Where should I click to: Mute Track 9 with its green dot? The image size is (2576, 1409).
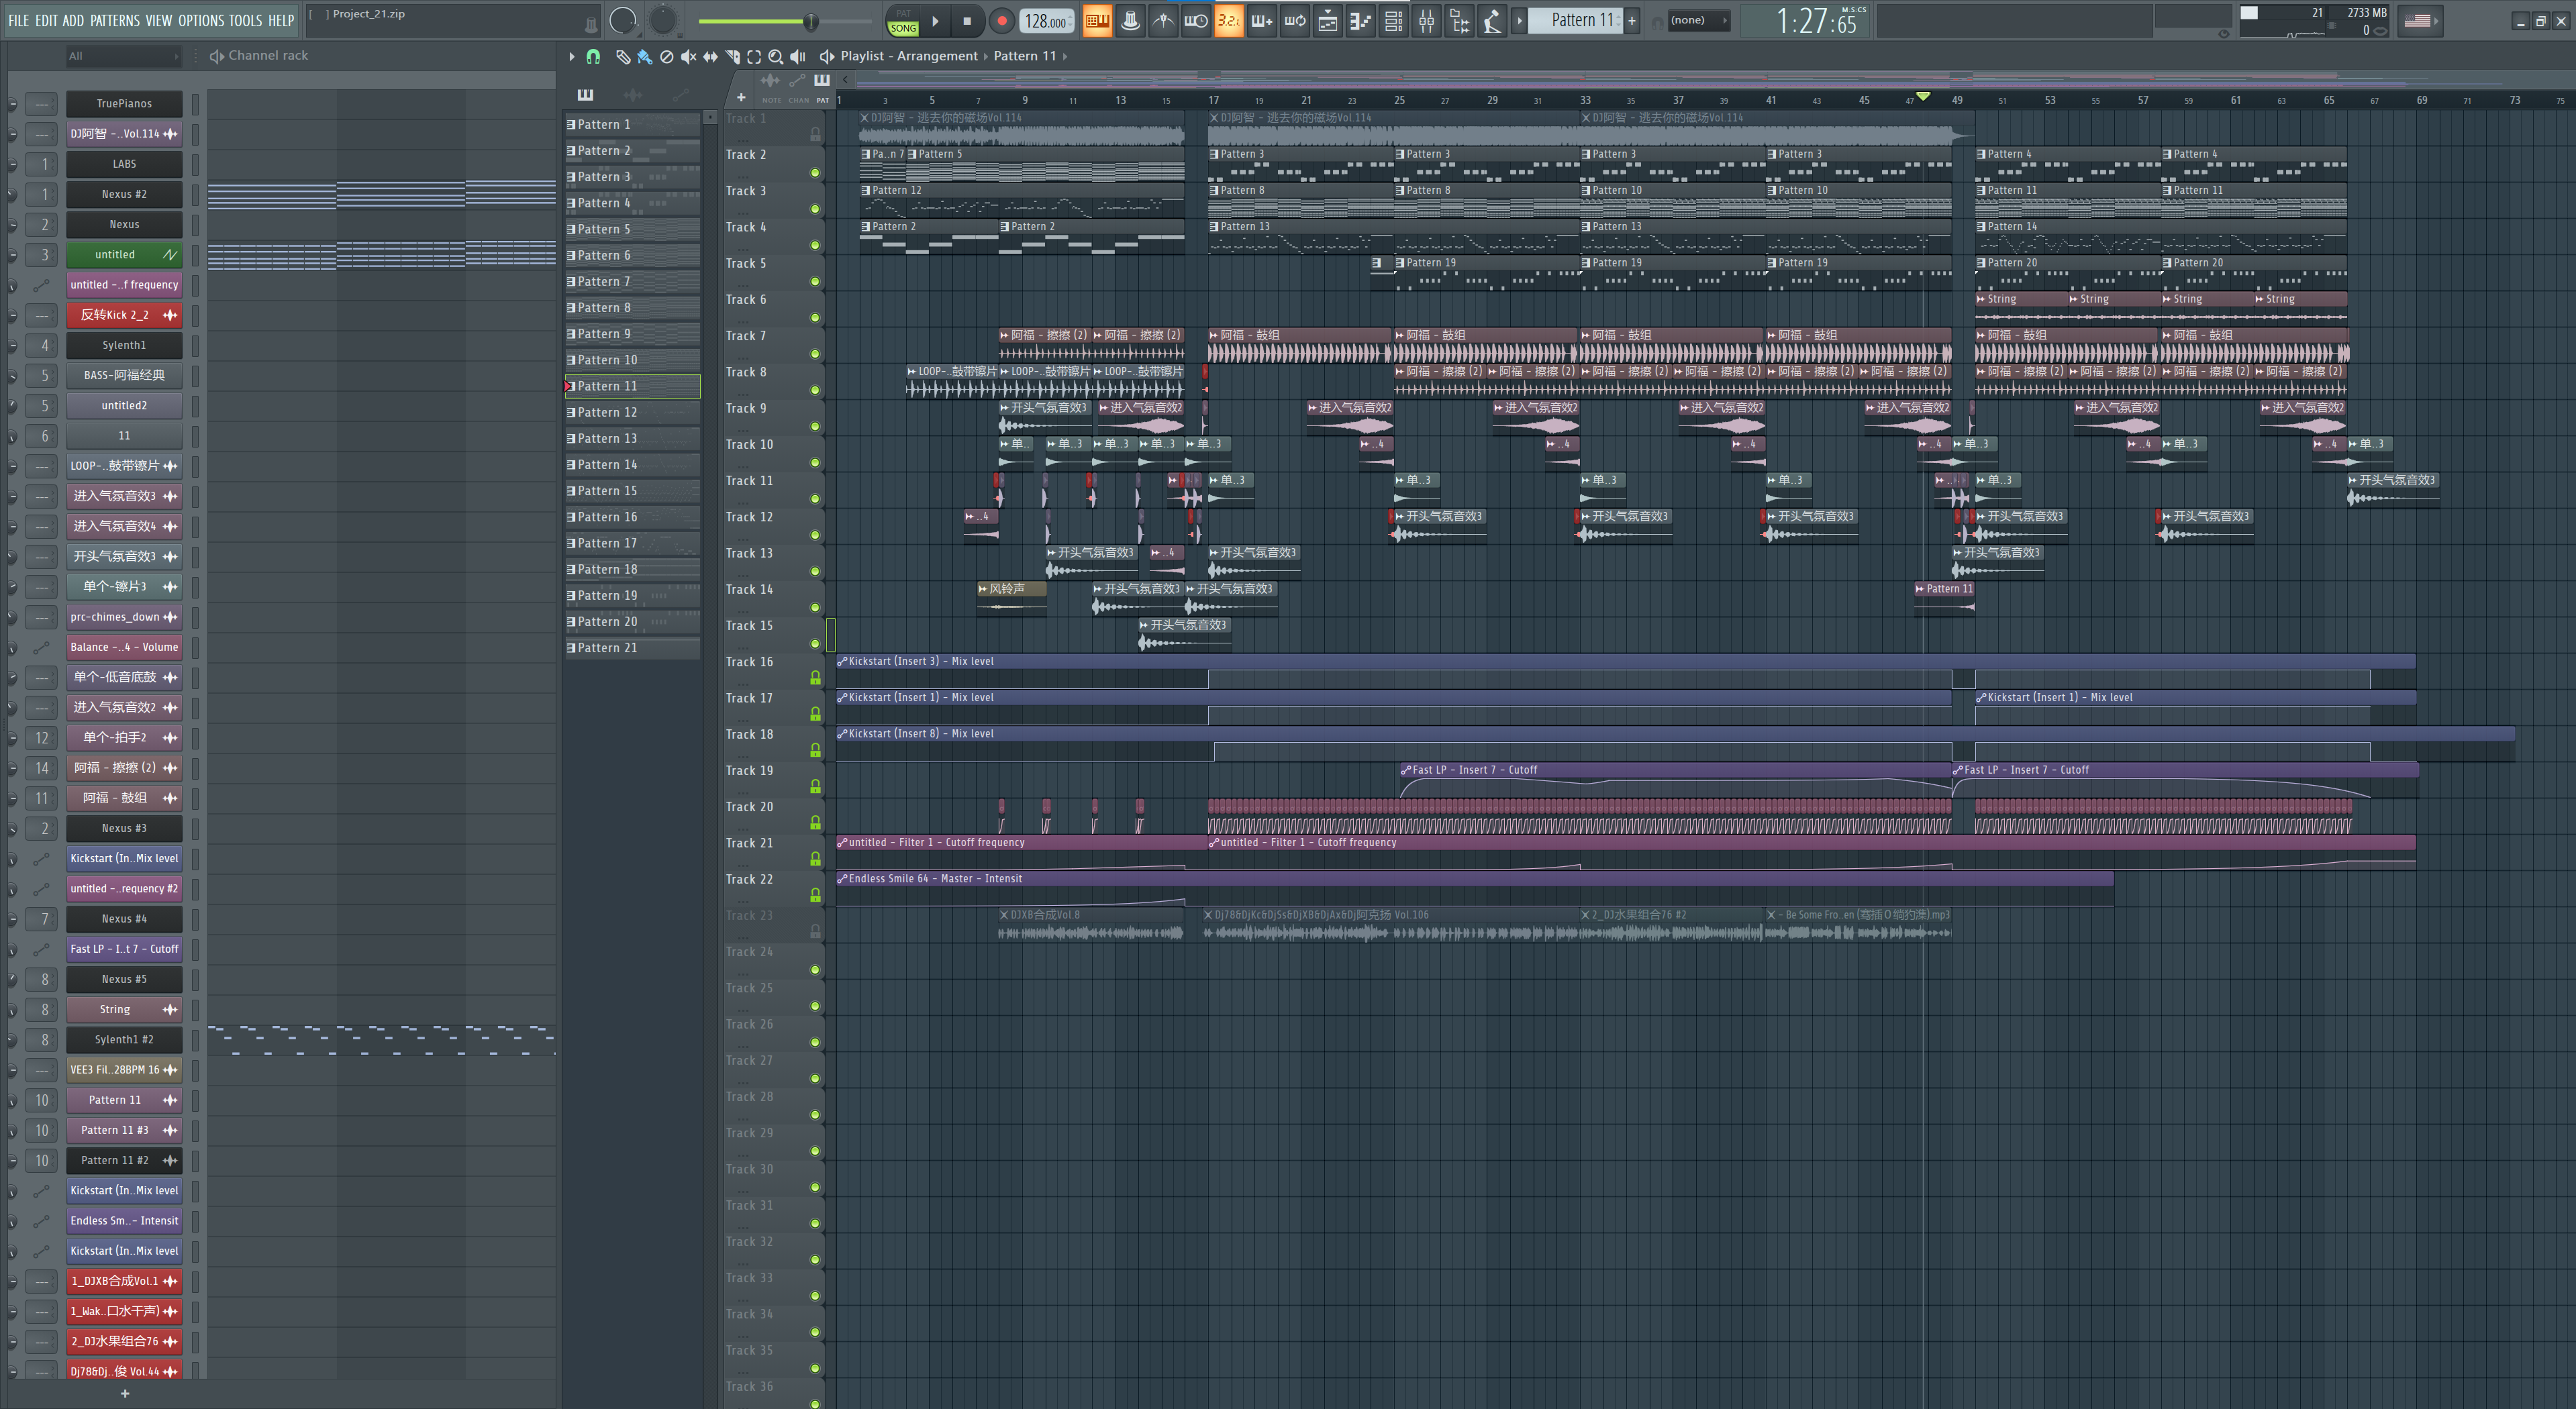[x=815, y=427]
